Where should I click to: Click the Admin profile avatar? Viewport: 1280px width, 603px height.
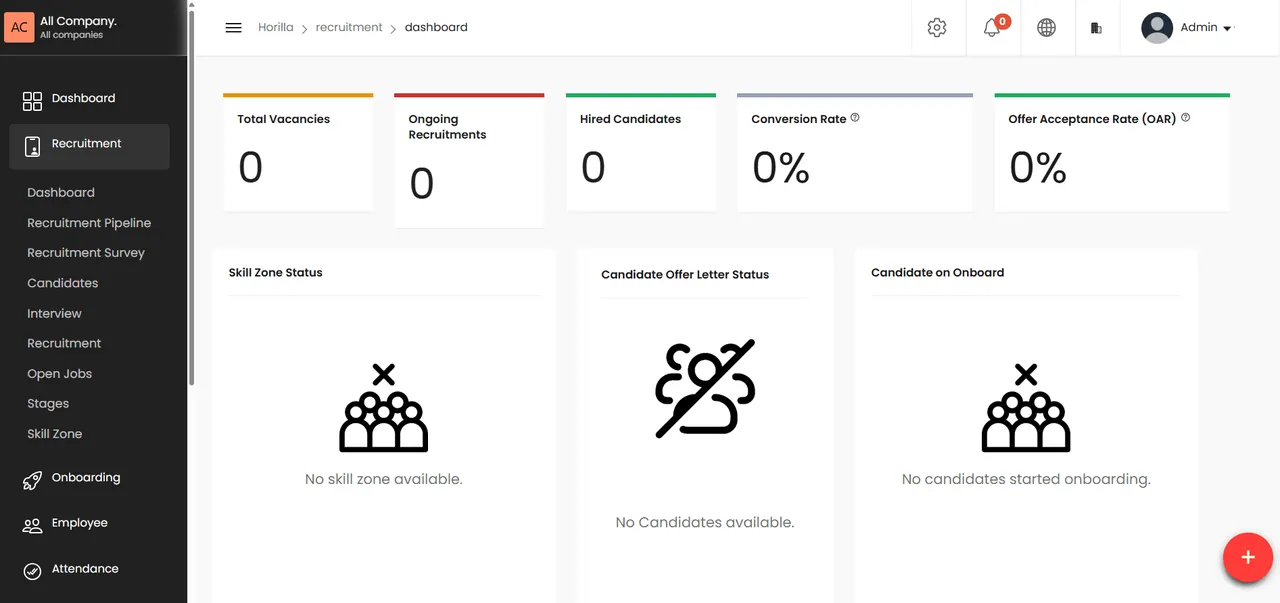(x=1157, y=28)
